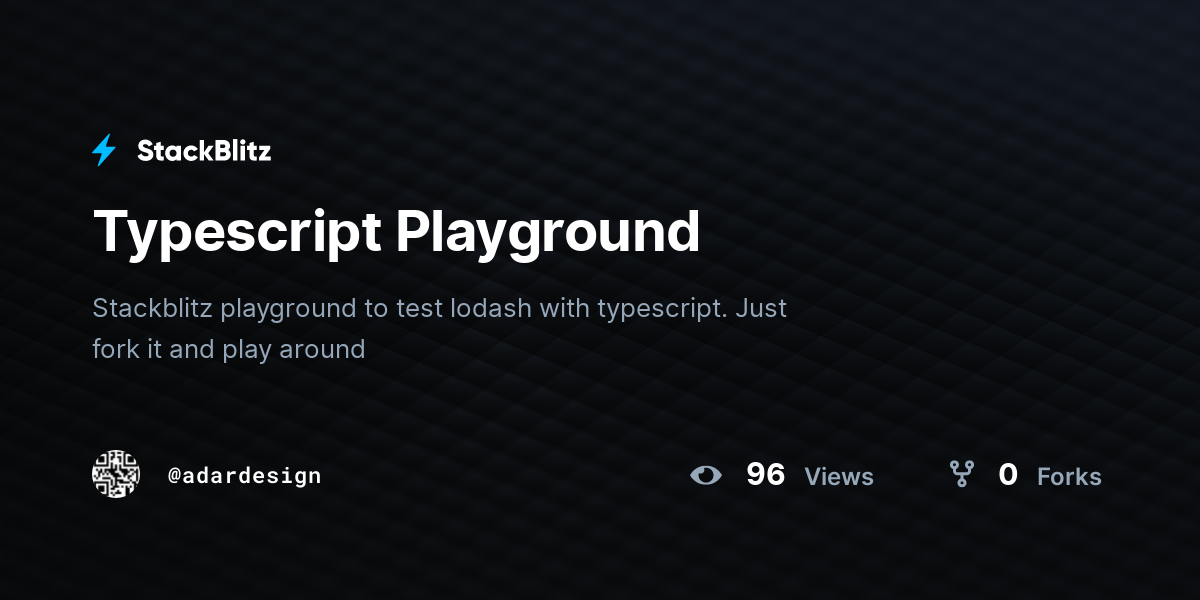Image resolution: width=1200 pixels, height=600 pixels.
Task: Click the project description text
Action: pos(440,328)
